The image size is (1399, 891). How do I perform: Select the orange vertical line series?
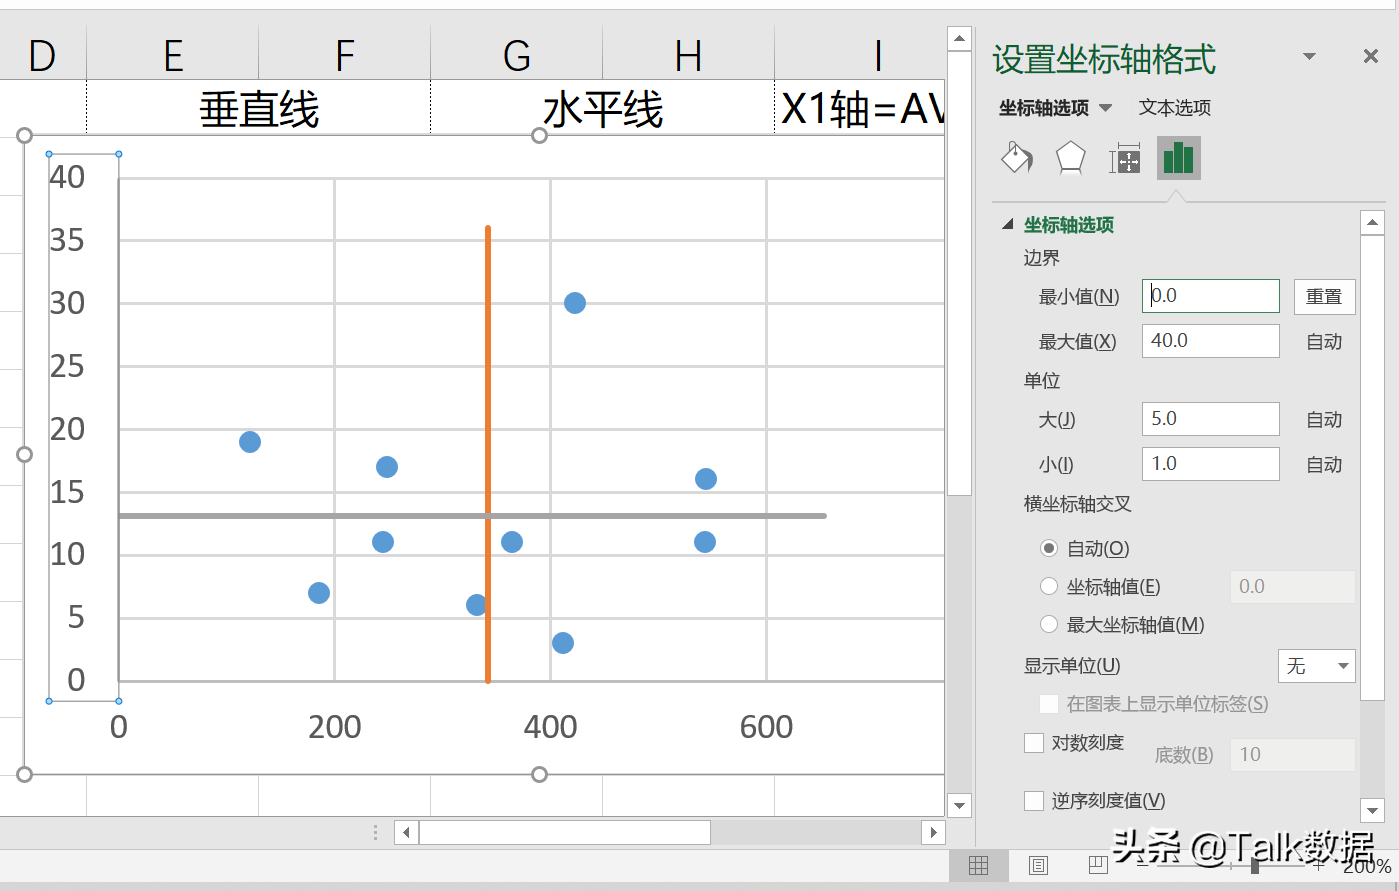click(x=488, y=400)
